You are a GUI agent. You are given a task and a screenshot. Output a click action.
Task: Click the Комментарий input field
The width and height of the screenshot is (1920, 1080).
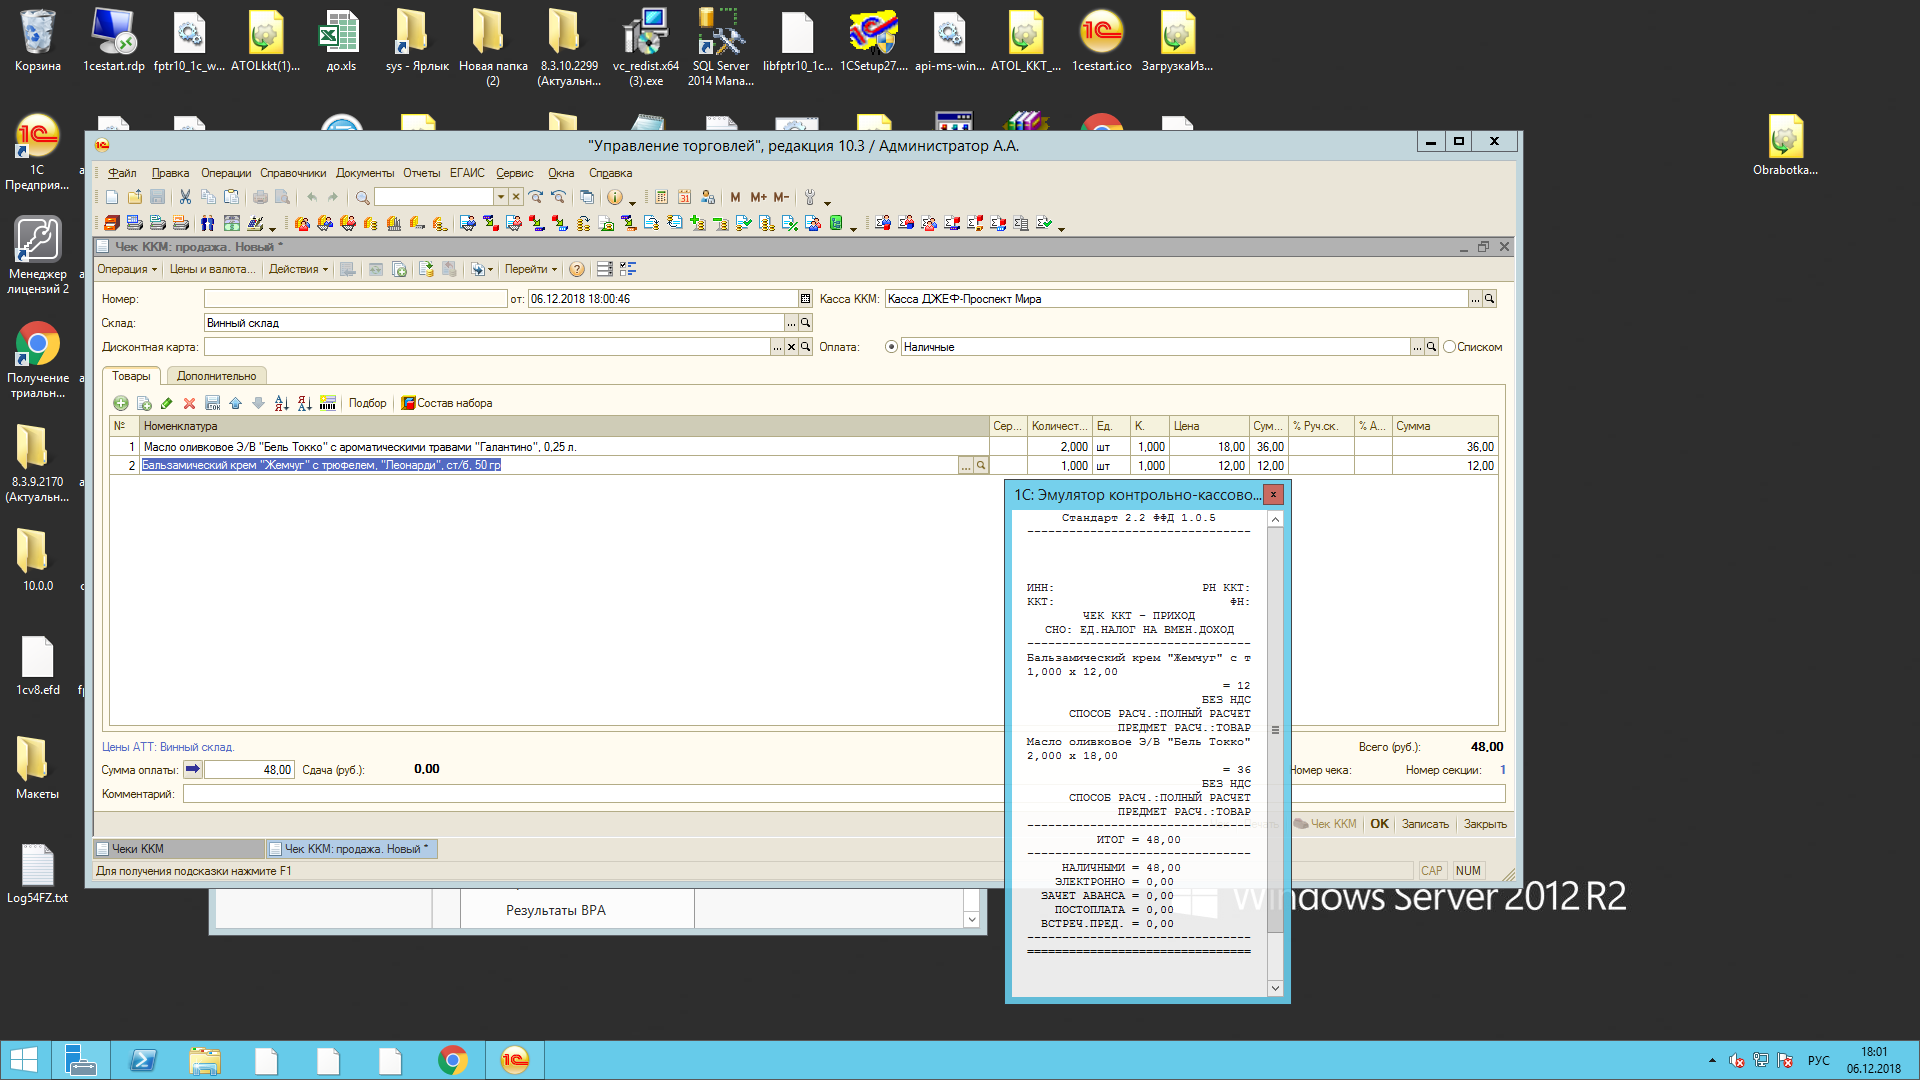[x=590, y=794]
